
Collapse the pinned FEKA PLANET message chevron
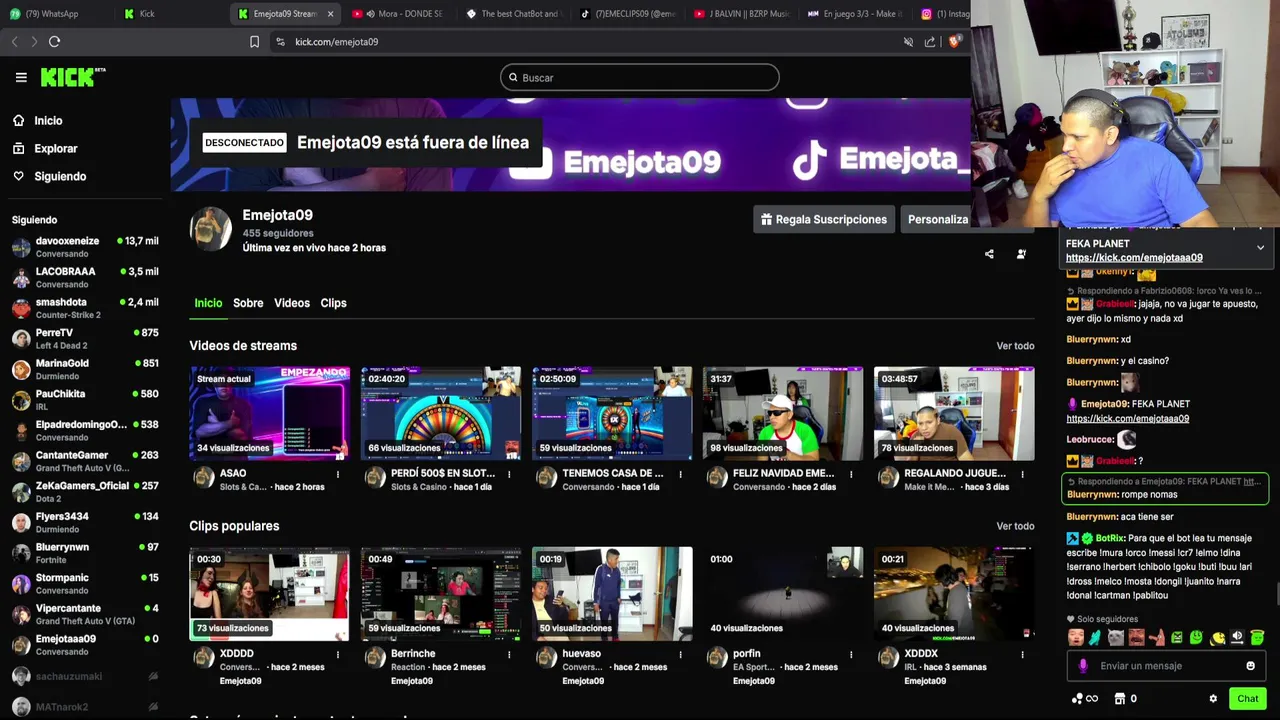(x=1260, y=247)
